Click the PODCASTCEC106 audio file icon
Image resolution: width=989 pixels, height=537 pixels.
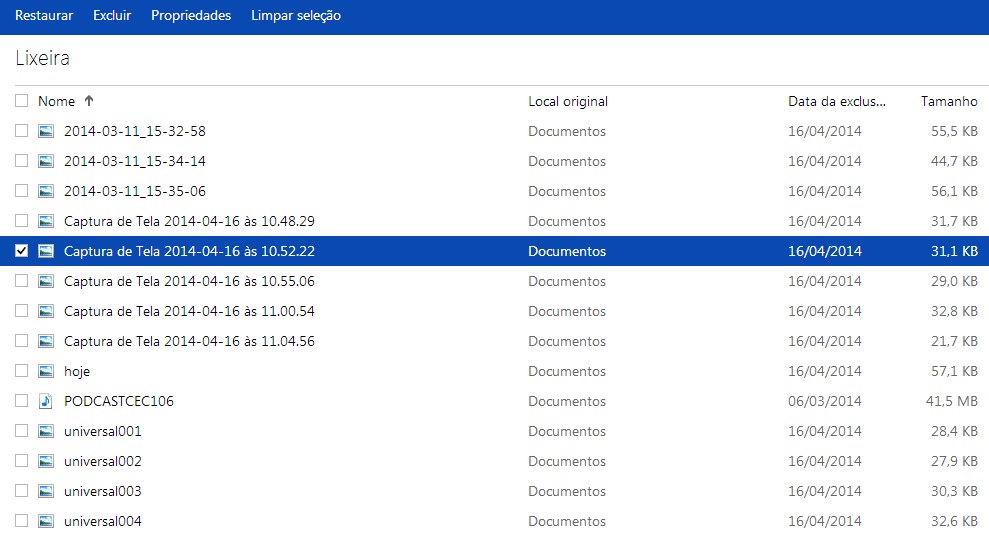click(x=45, y=401)
